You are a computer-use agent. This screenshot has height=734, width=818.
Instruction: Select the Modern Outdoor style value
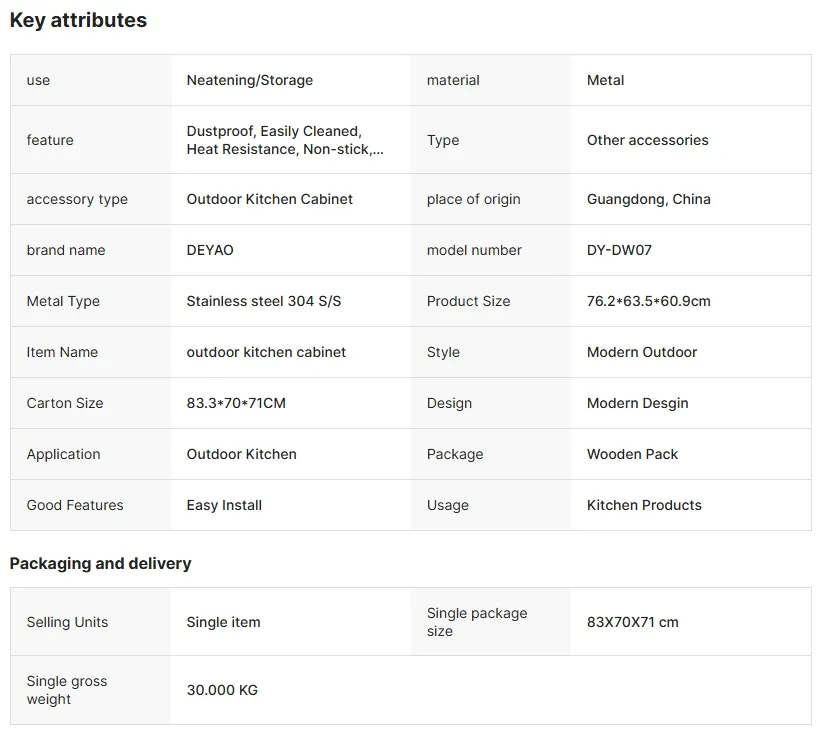pyautogui.click(x=642, y=352)
